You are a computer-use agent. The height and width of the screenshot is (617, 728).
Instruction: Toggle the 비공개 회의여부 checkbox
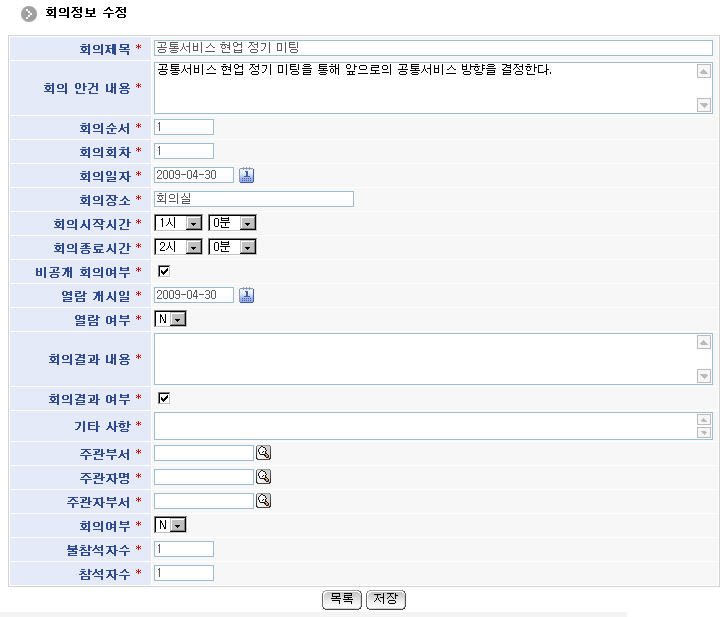164,271
